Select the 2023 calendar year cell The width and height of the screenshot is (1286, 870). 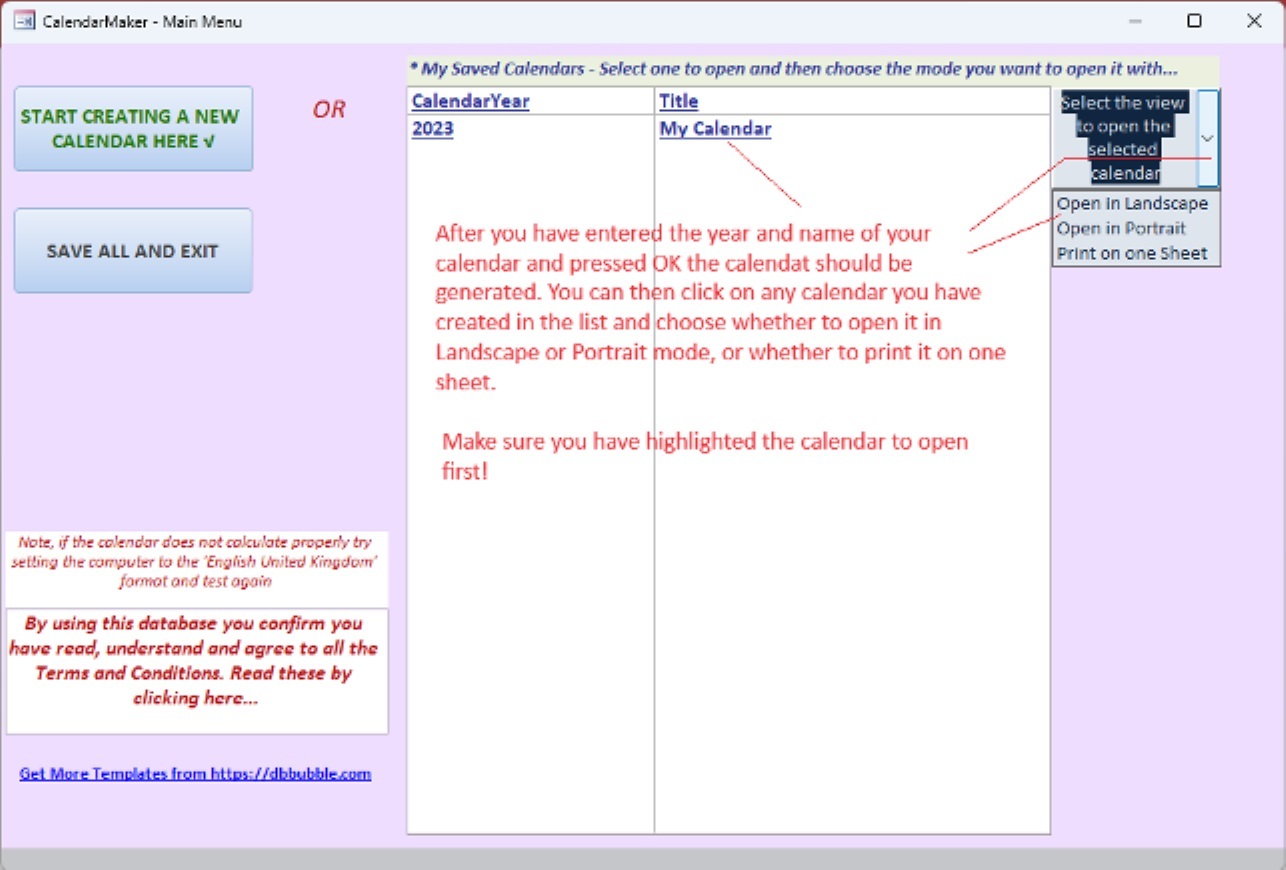(x=433, y=129)
